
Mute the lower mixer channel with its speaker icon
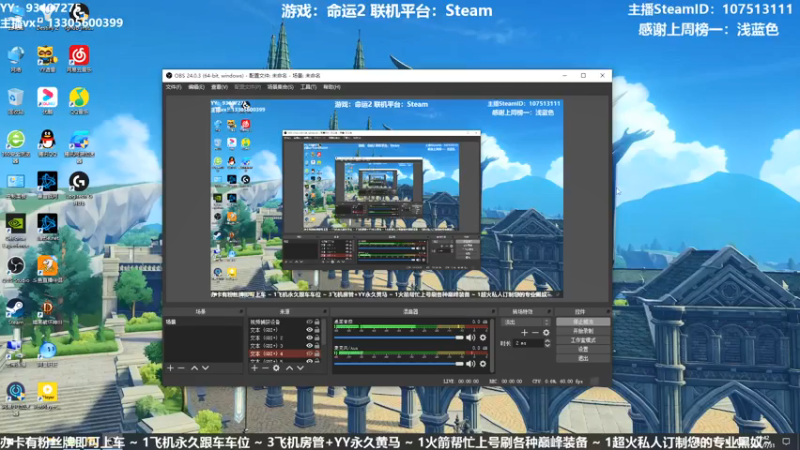click(470, 364)
